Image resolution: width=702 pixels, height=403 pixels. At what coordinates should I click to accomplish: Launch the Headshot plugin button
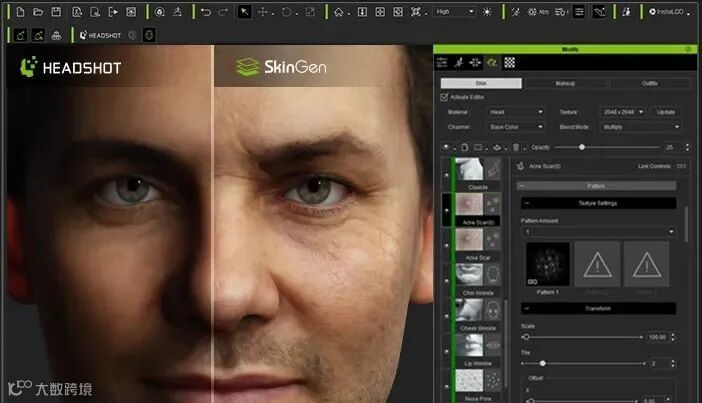click(x=100, y=35)
